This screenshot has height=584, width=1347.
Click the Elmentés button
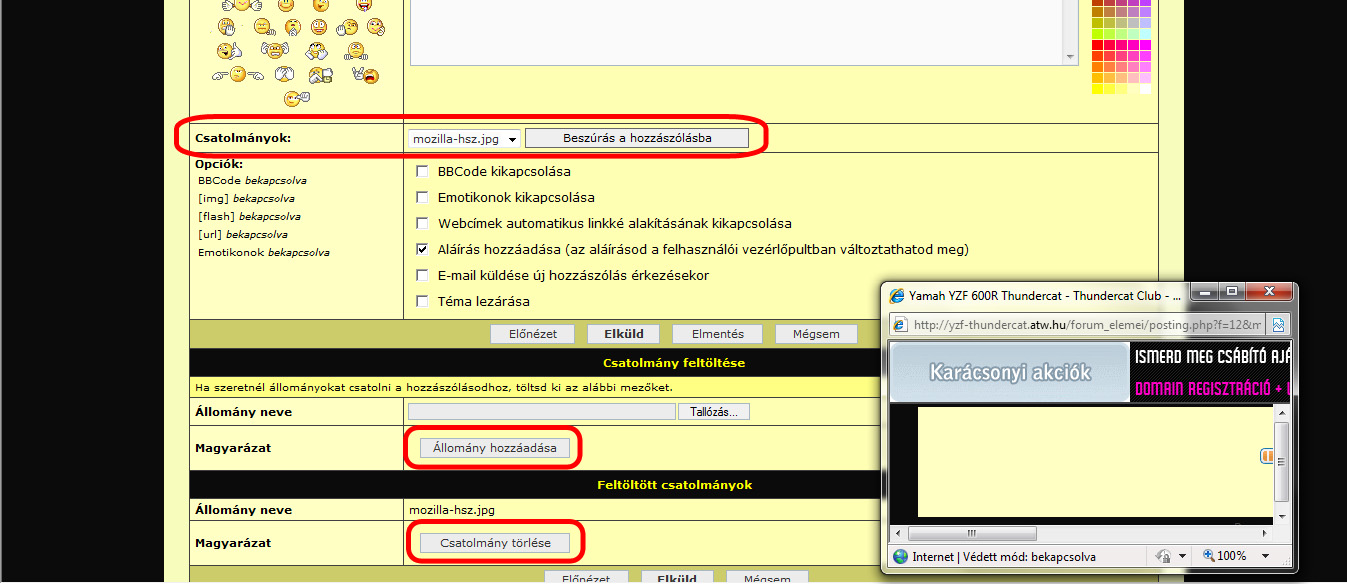716,334
